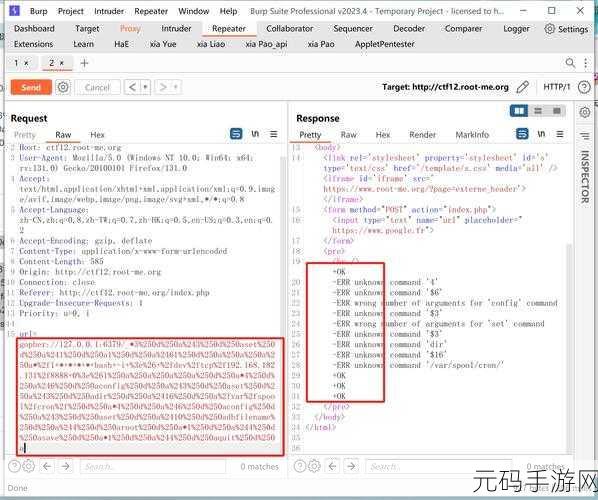598x500 pixels.
Task: Click request search previous-match arrow
Action: pos(47,466)
